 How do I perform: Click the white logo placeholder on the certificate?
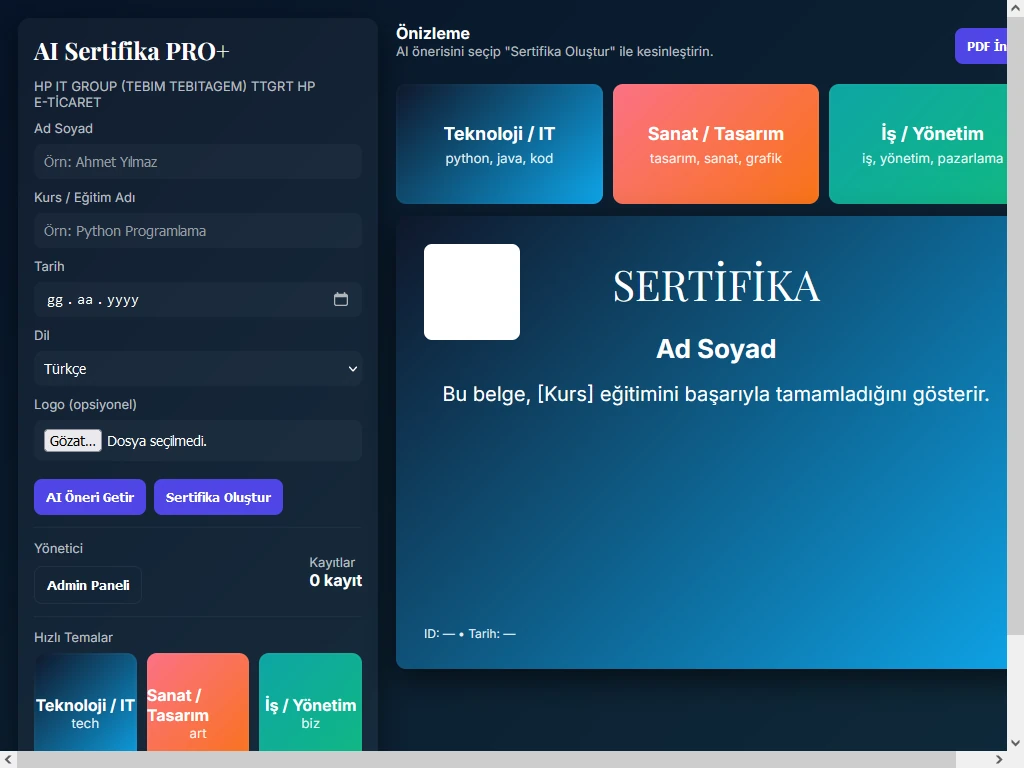click(471, 291)
